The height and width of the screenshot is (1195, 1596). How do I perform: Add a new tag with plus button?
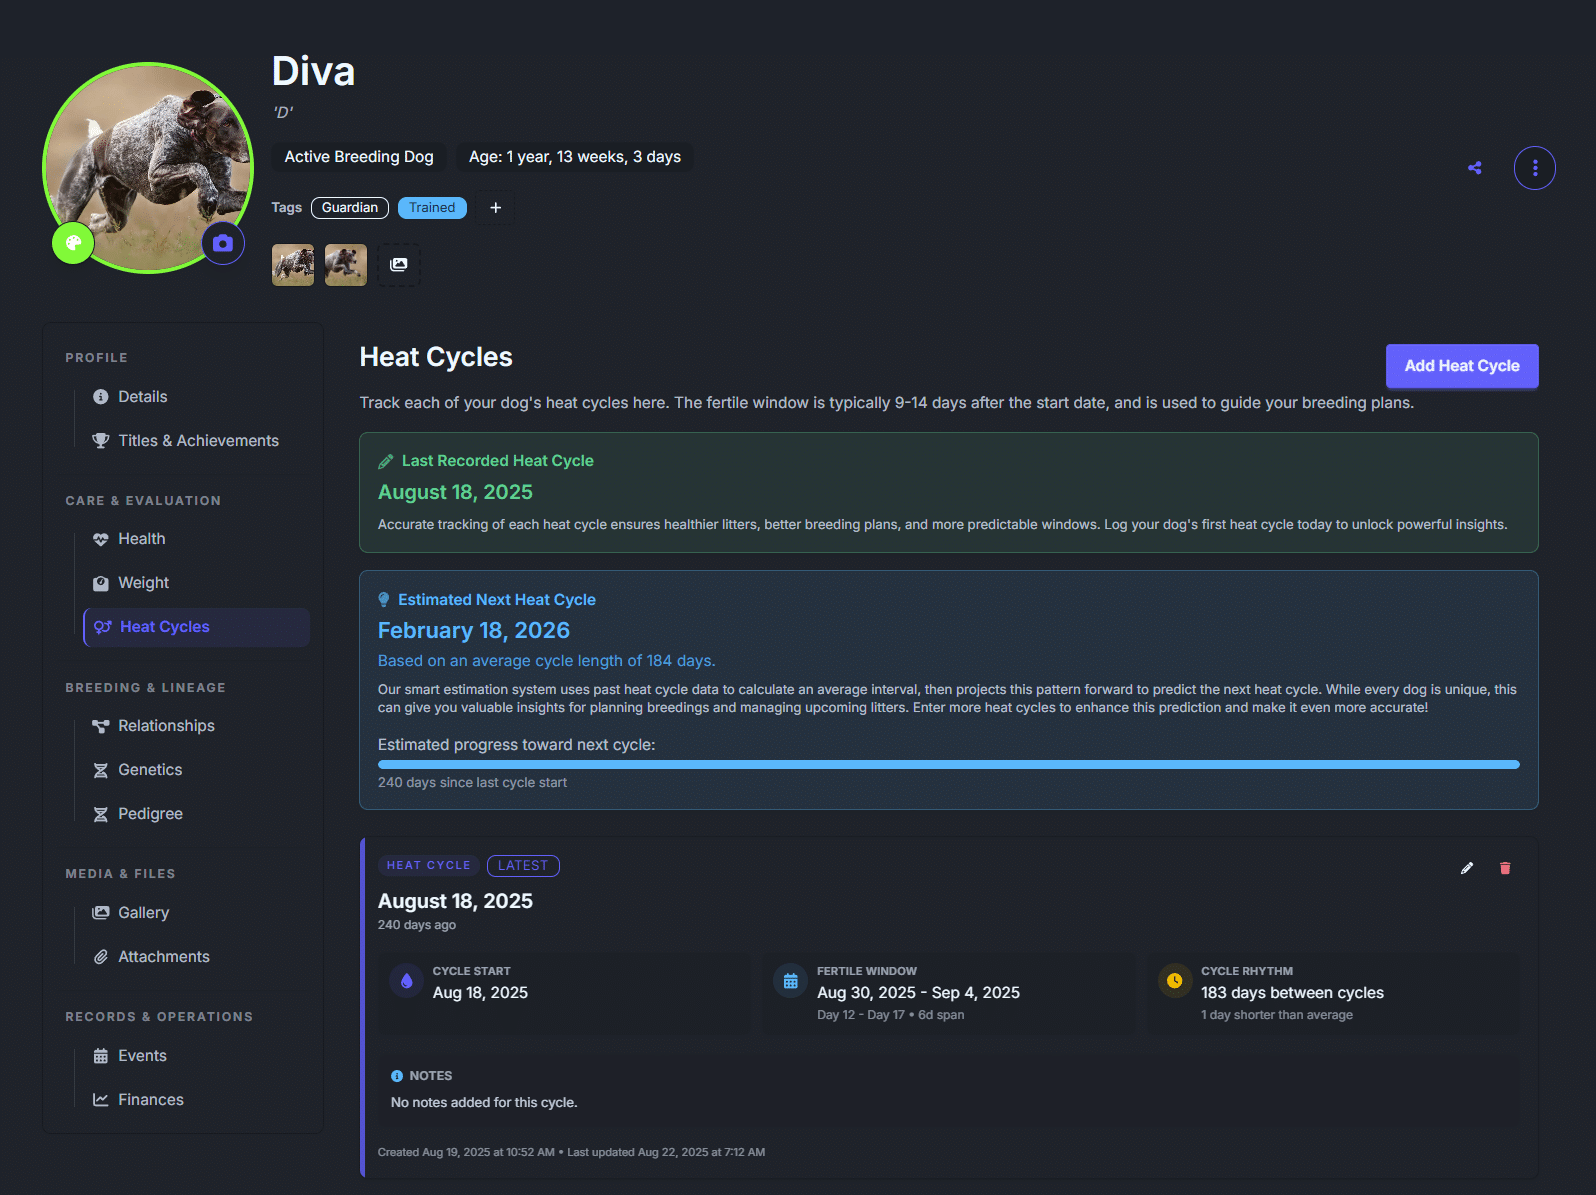tap(495, 208)
